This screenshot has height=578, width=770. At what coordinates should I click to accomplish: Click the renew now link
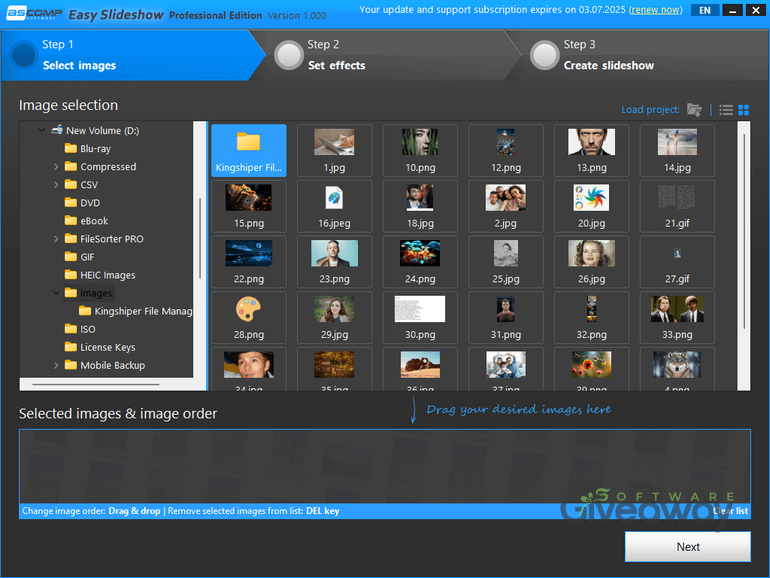[x=656, y=10]
